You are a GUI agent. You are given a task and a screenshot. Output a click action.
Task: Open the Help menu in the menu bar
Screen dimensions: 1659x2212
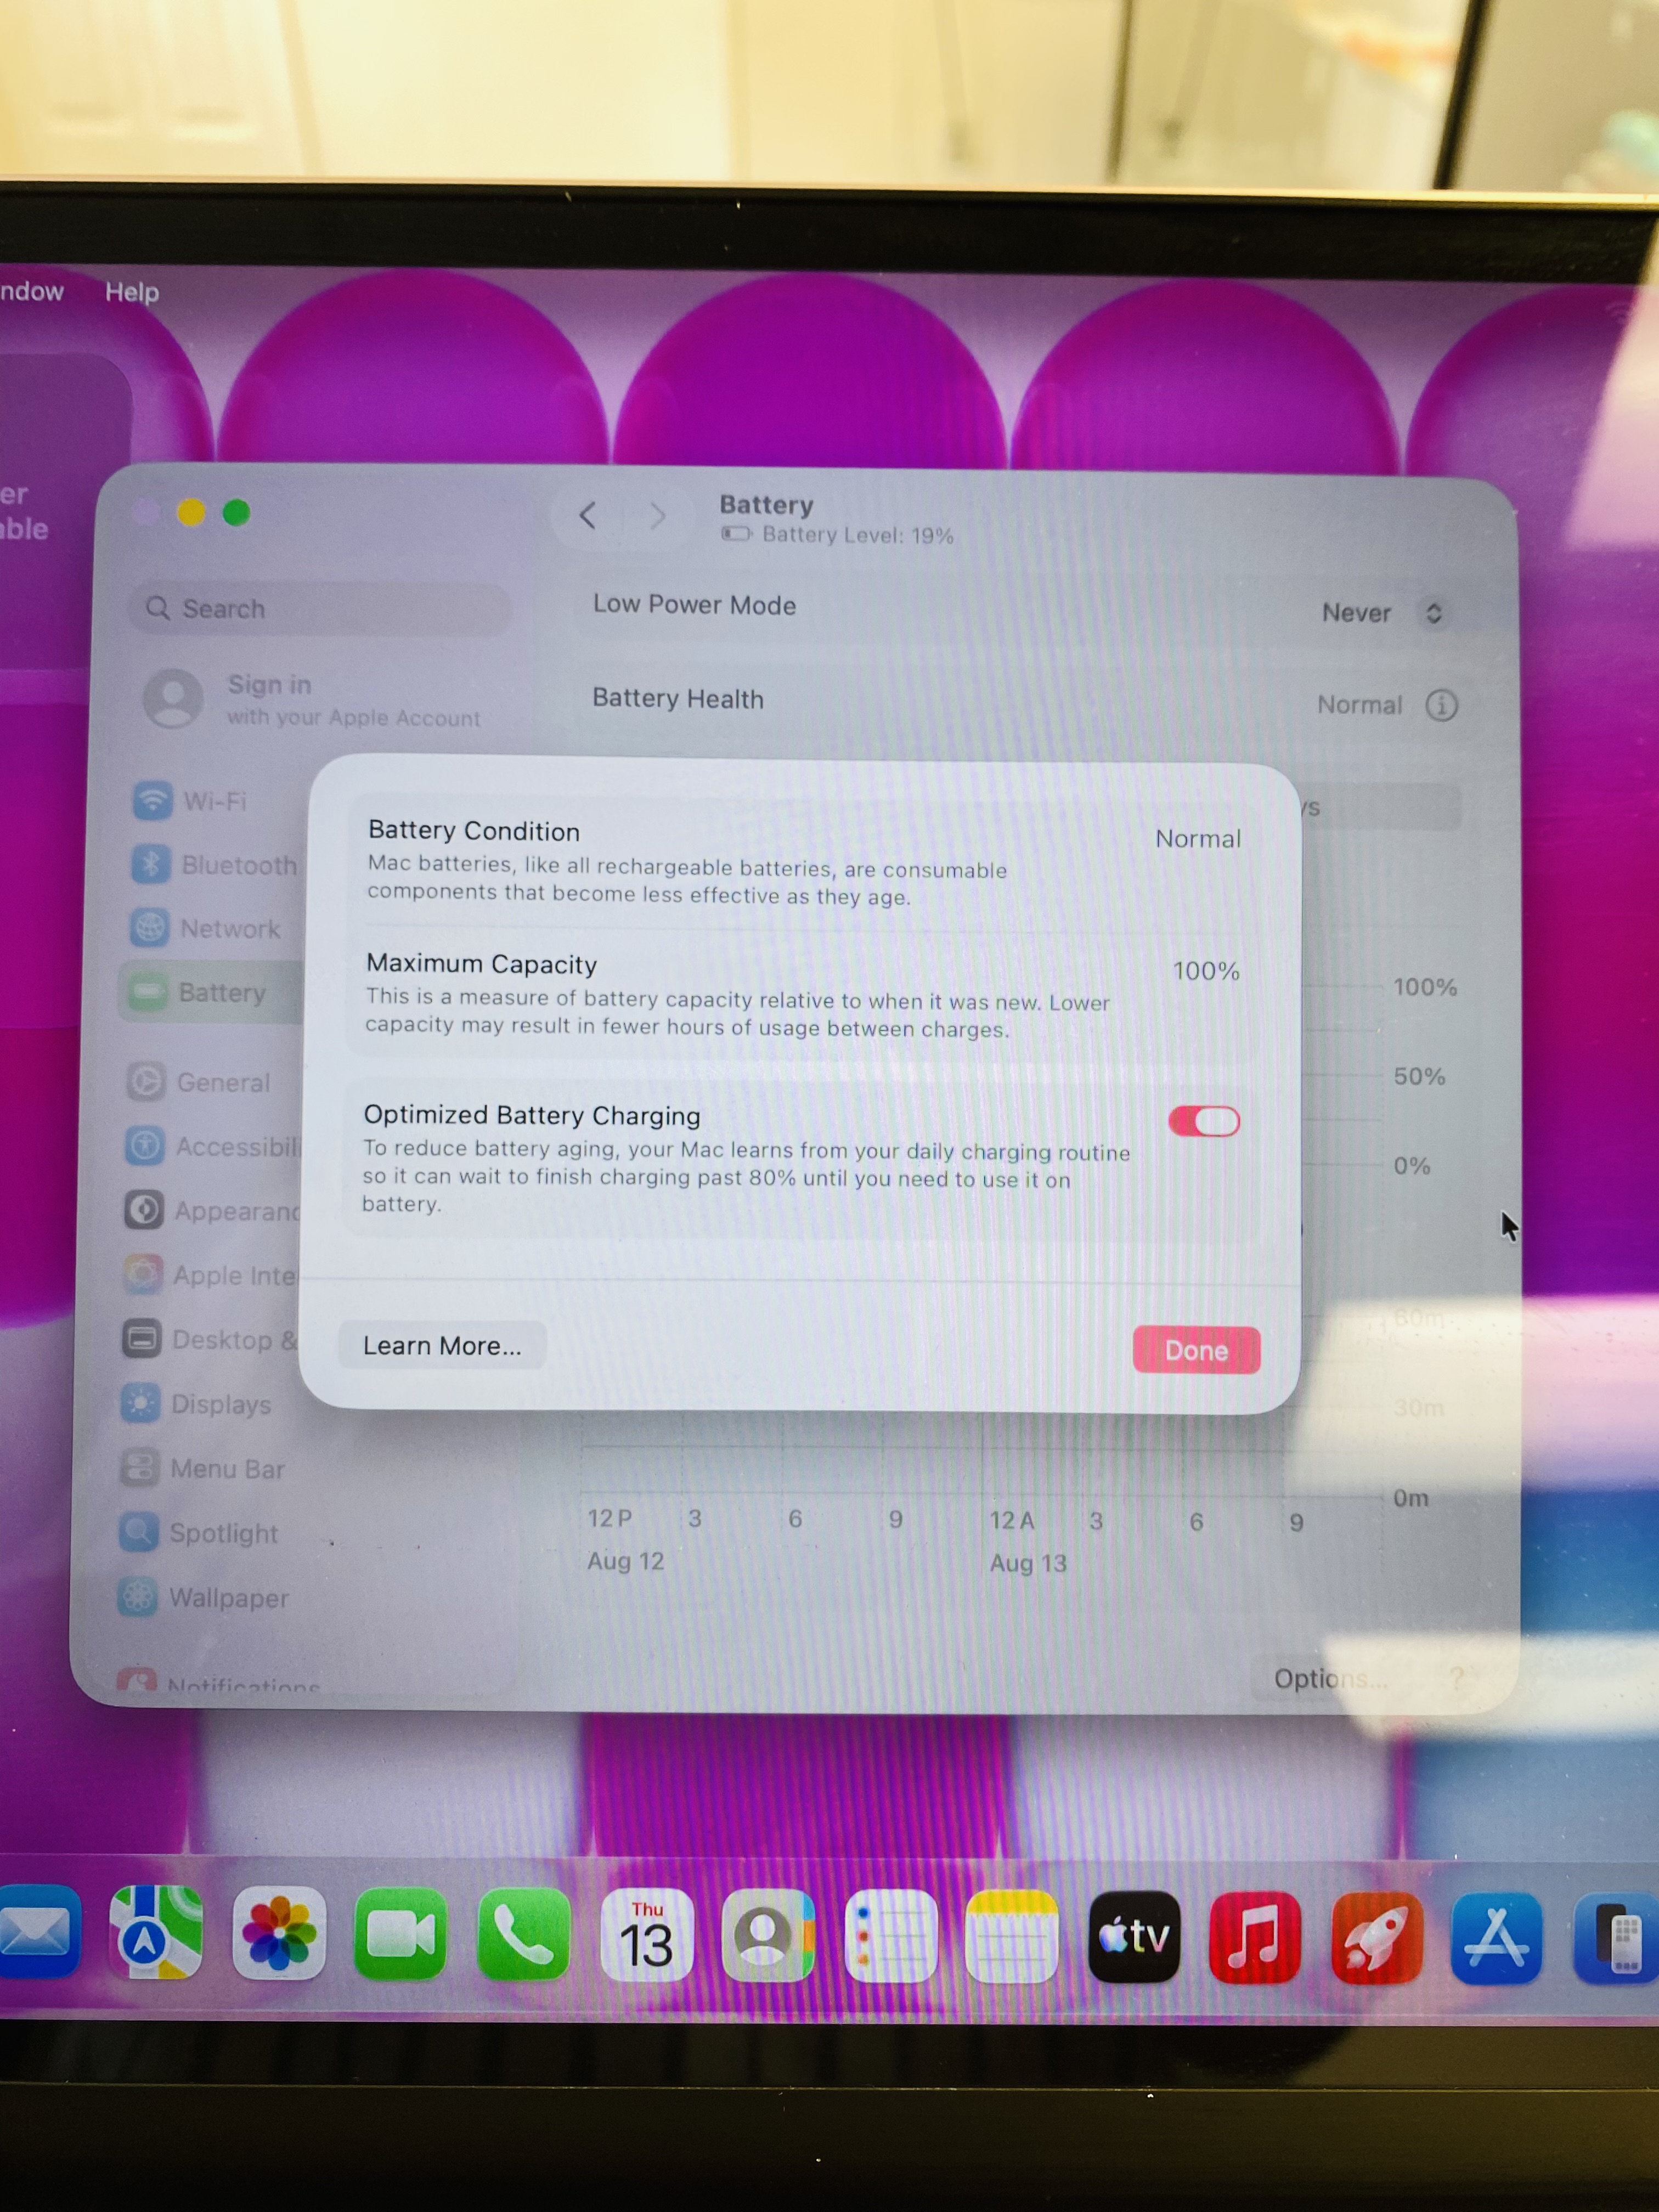point(132,292)
